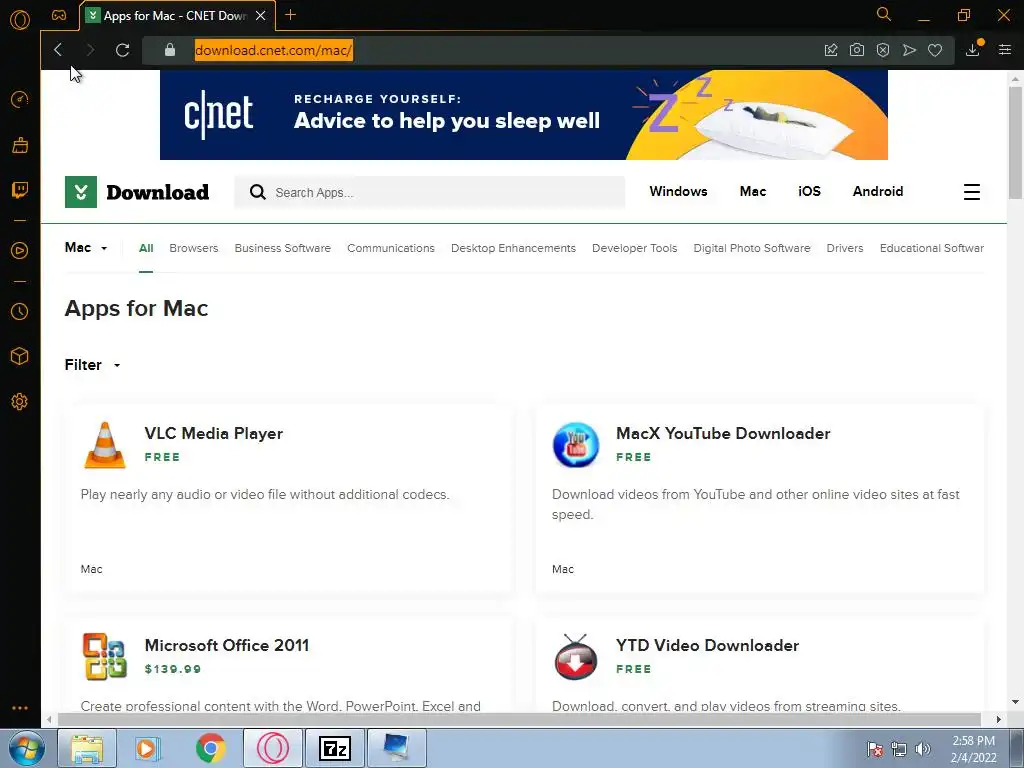Viewport: 1024px width, 768px height.
Task: Click the YTD Video Downloader icon
Action: point(575,657)
